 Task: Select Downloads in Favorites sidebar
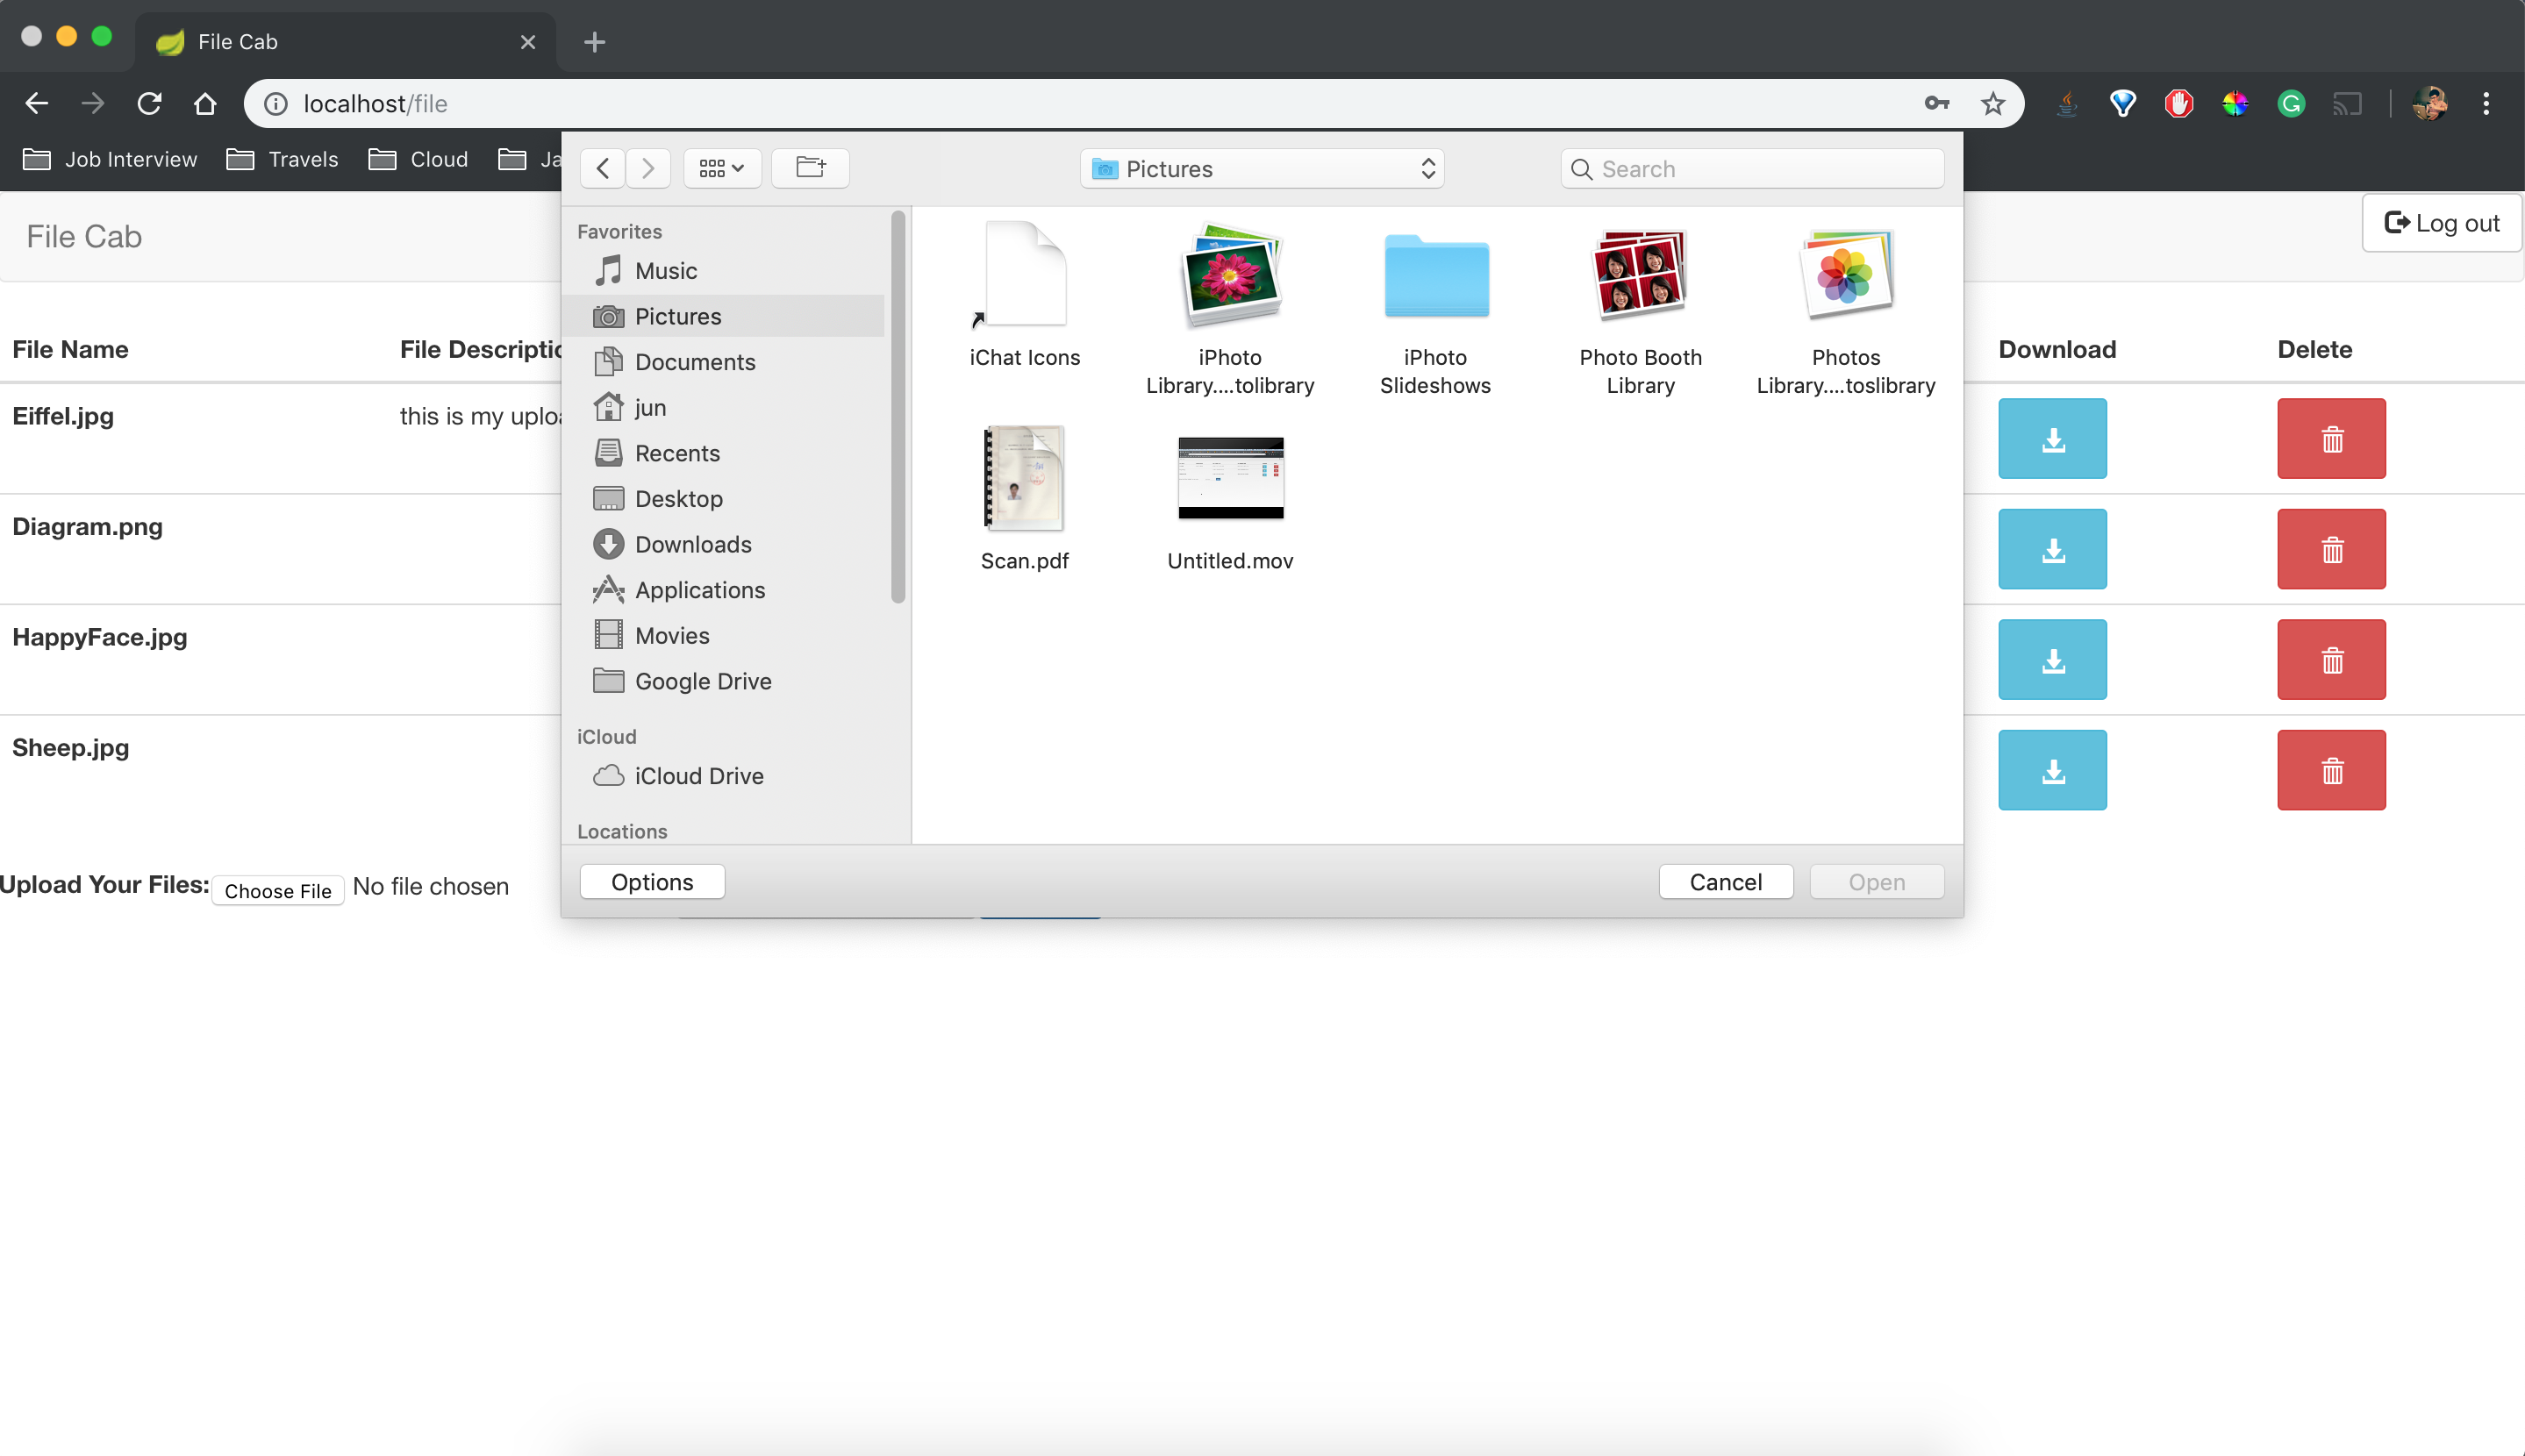pos(692,544)
